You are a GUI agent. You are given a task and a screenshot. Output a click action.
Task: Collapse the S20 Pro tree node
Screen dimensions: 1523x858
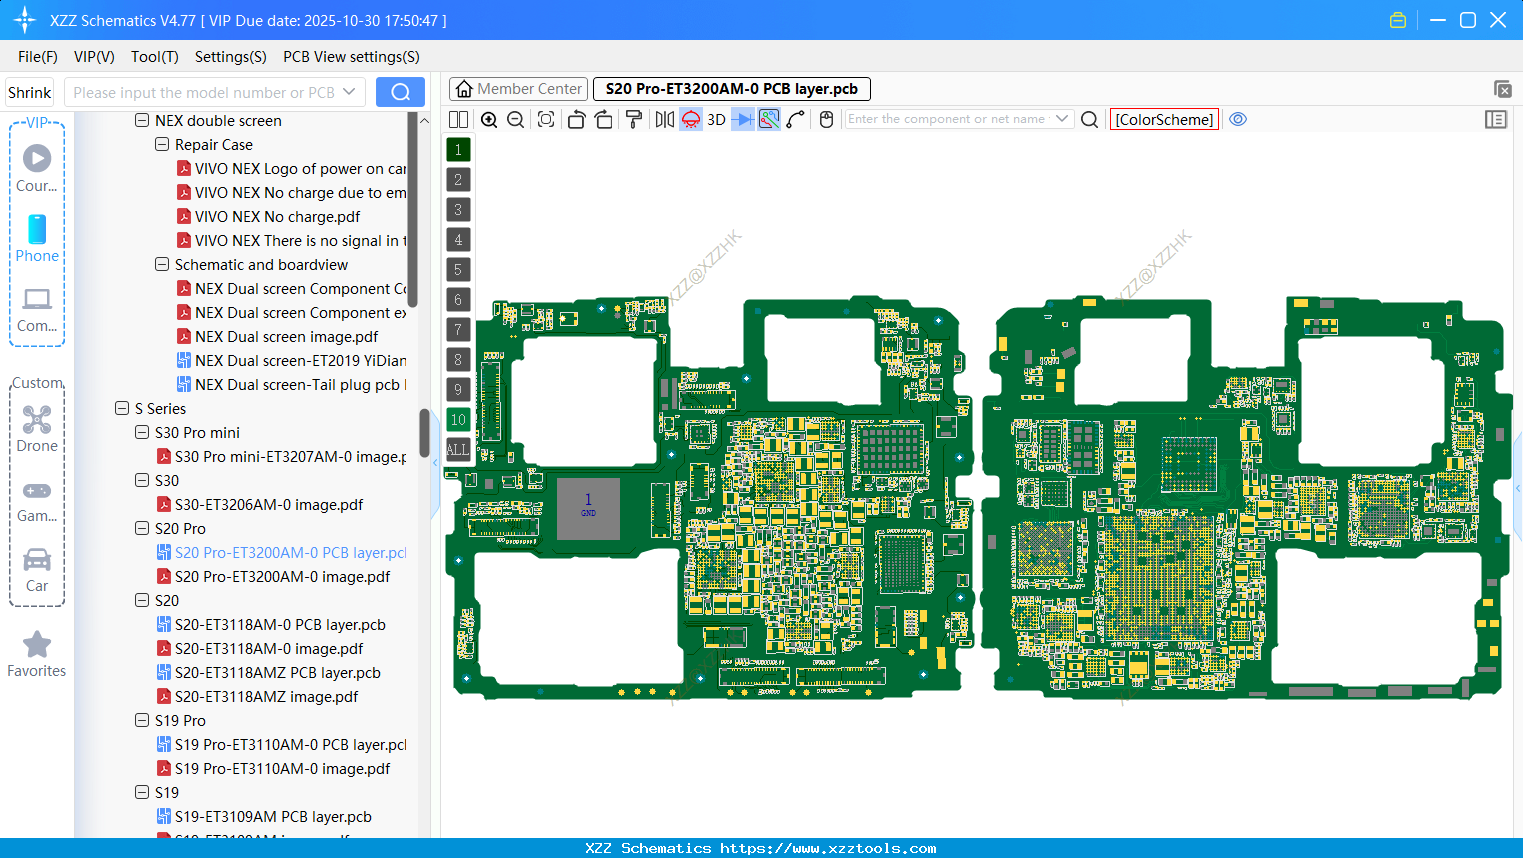point(141,528)
